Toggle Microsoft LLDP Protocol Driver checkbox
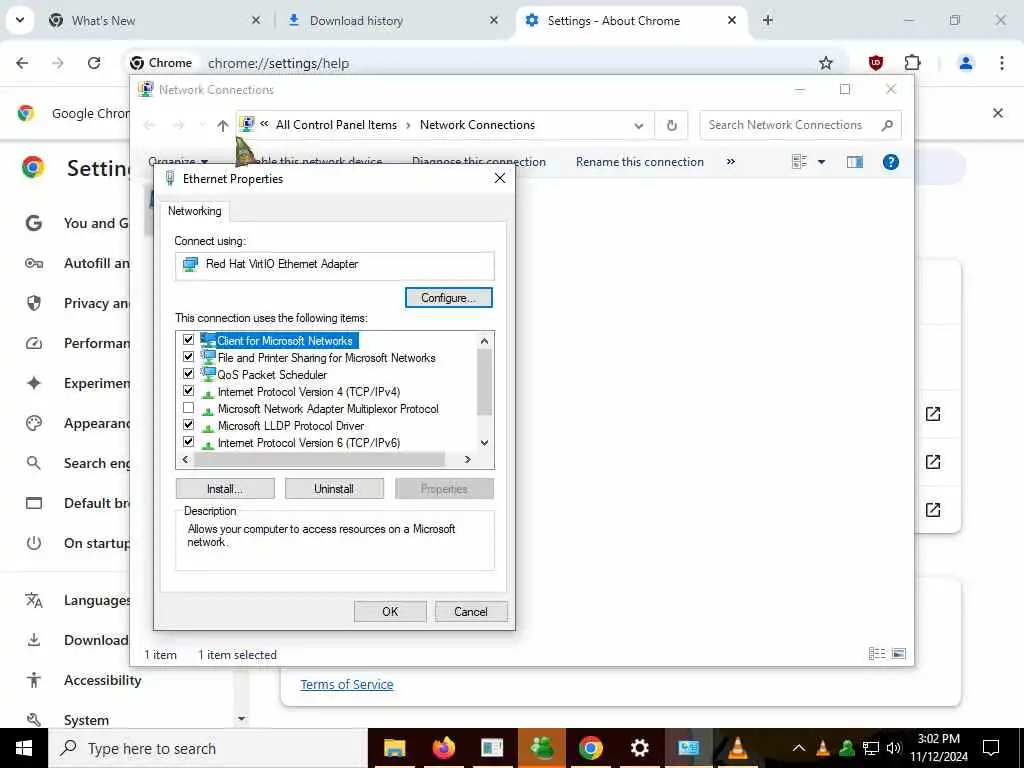 tap(189, 424)
